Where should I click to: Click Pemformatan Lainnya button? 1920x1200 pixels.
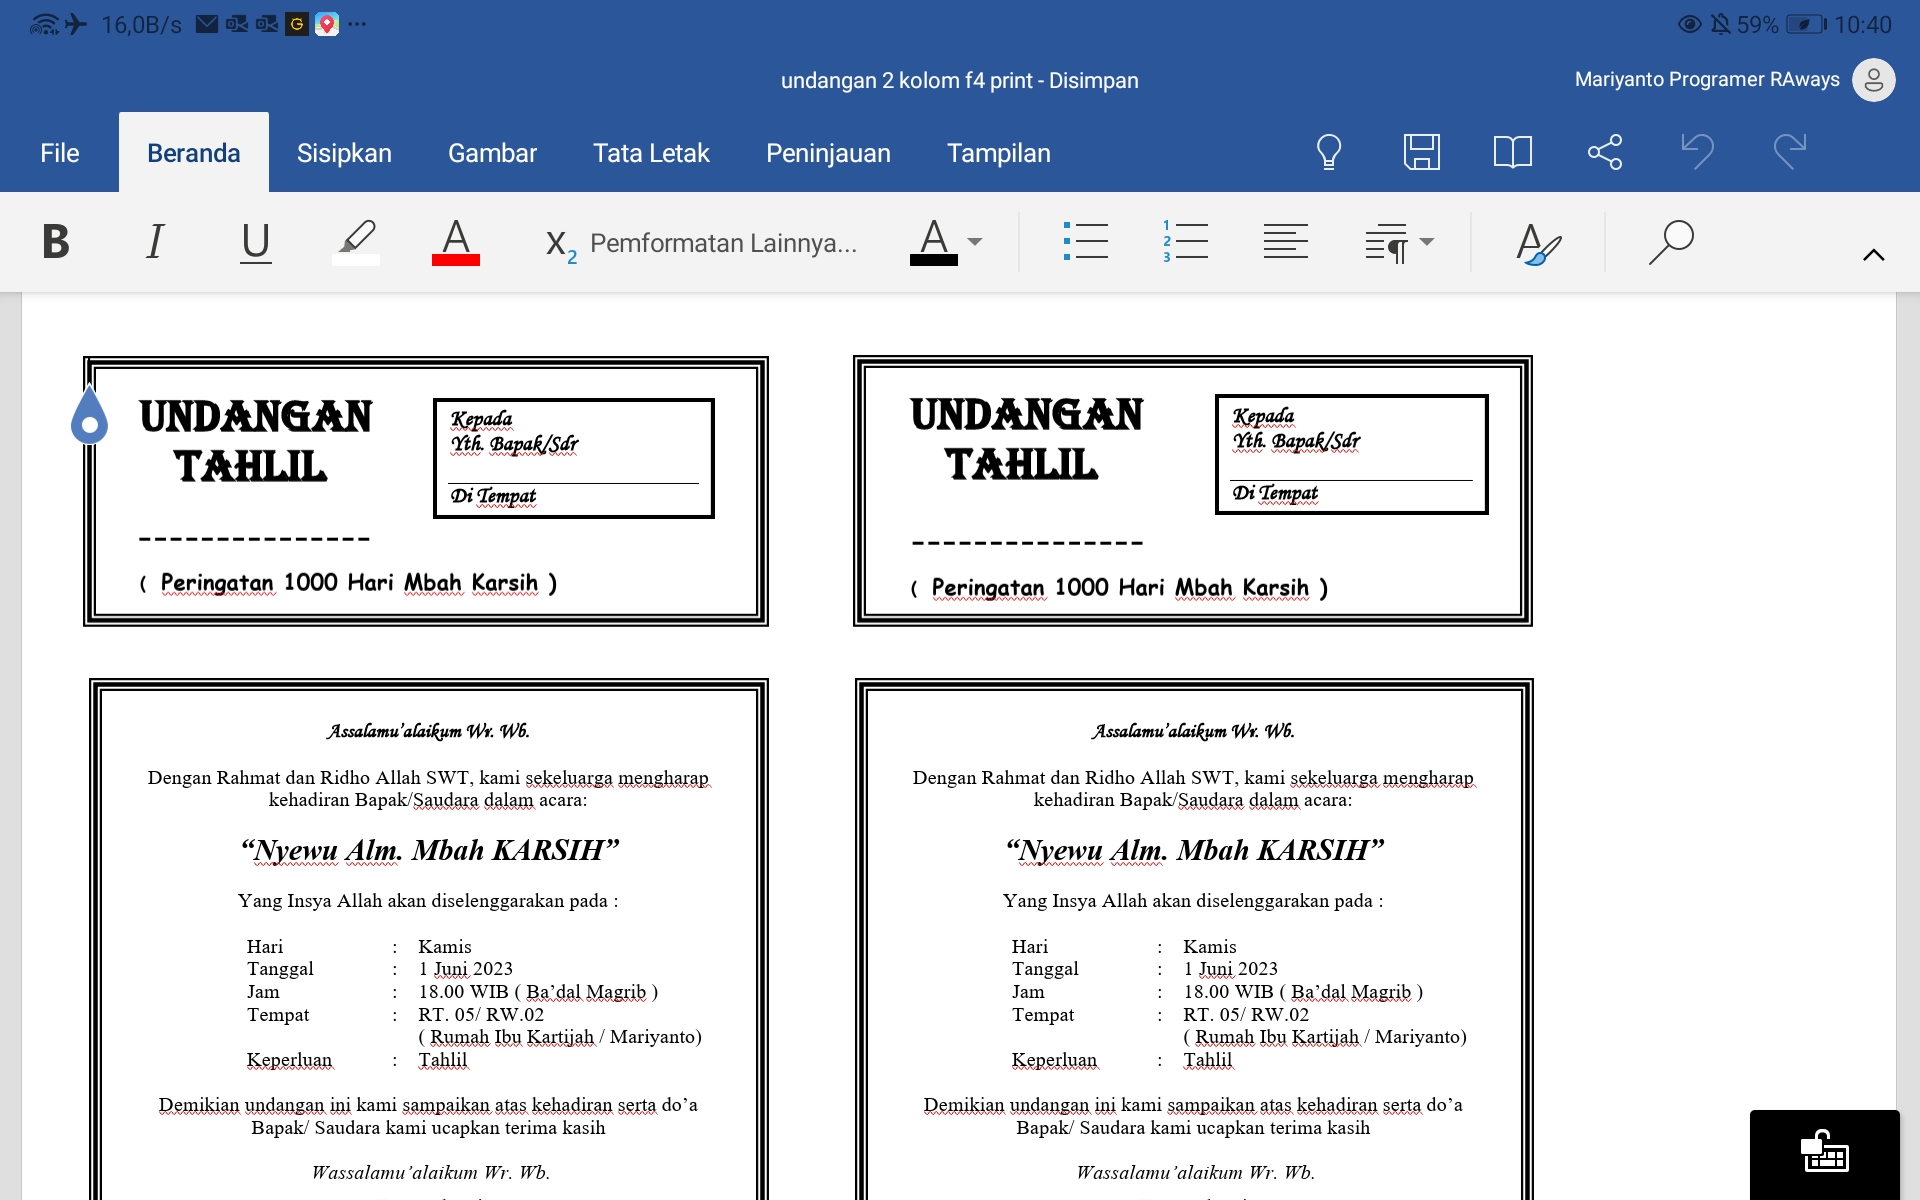pyautogui.click(x=722, y=243)
